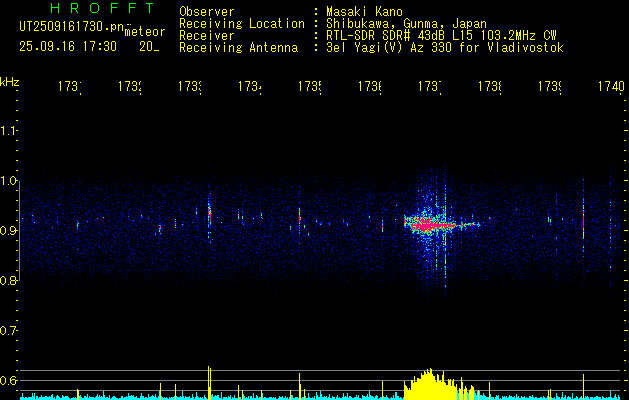Screen dimensions: 629x400
Task: Select receiver details RTL-SDR SDR# 43dB L15 103.2MHz CW
Action: (x=441, y=36)
